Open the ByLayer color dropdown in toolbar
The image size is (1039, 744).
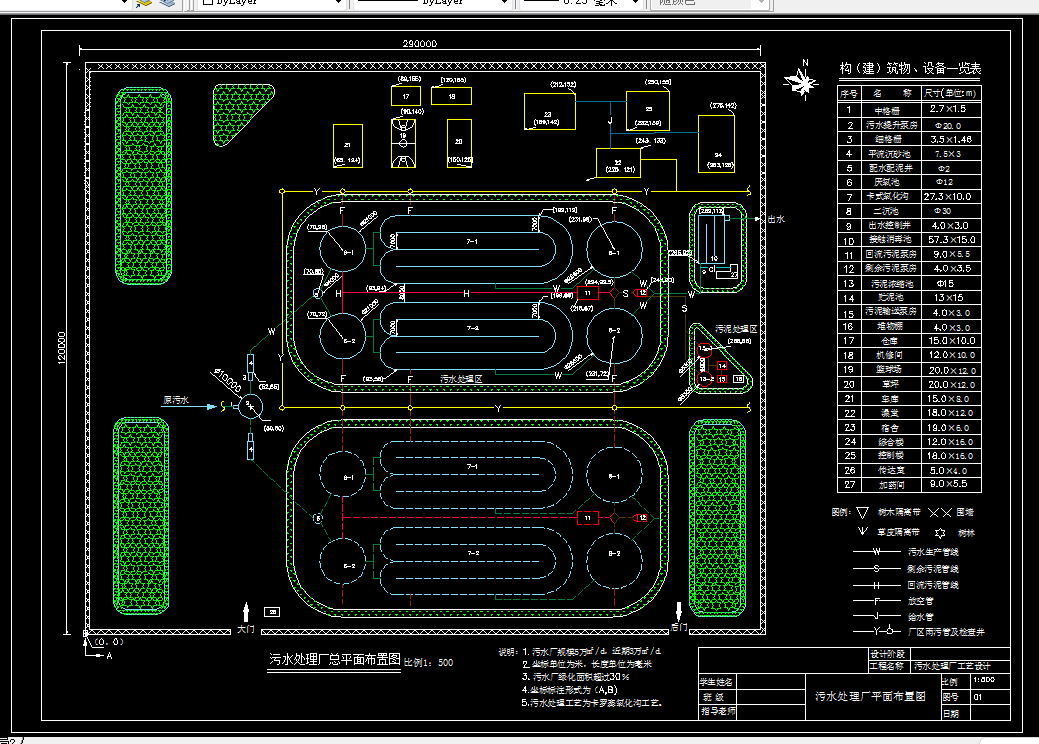pyautogui.click(x=272, y=3)
